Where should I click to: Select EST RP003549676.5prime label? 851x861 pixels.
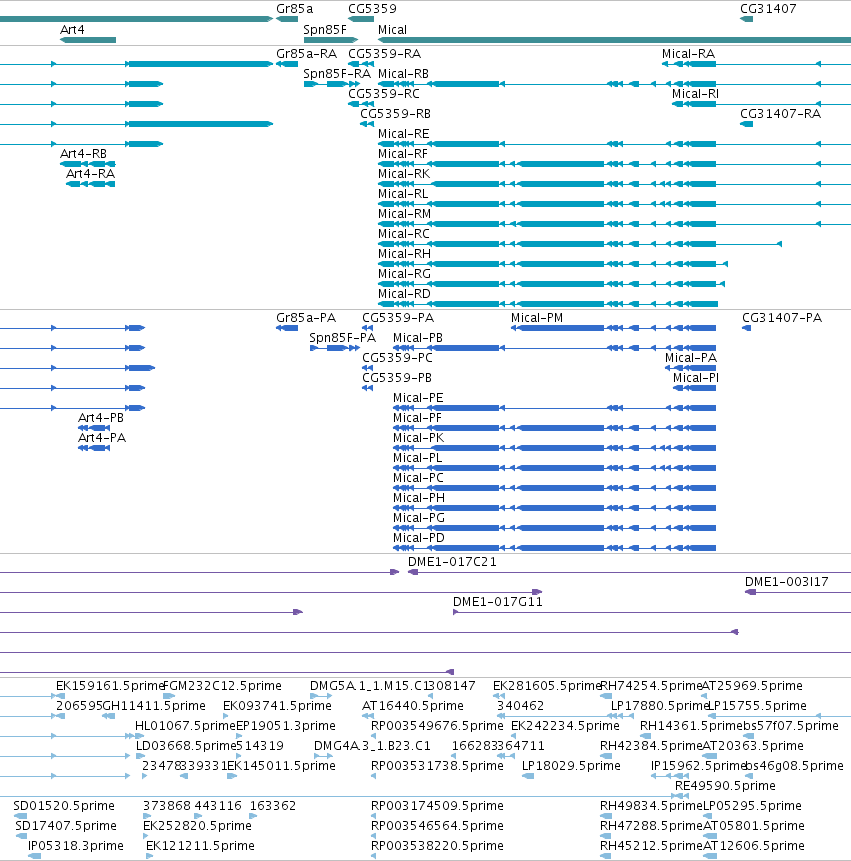(x=437, y=726)
